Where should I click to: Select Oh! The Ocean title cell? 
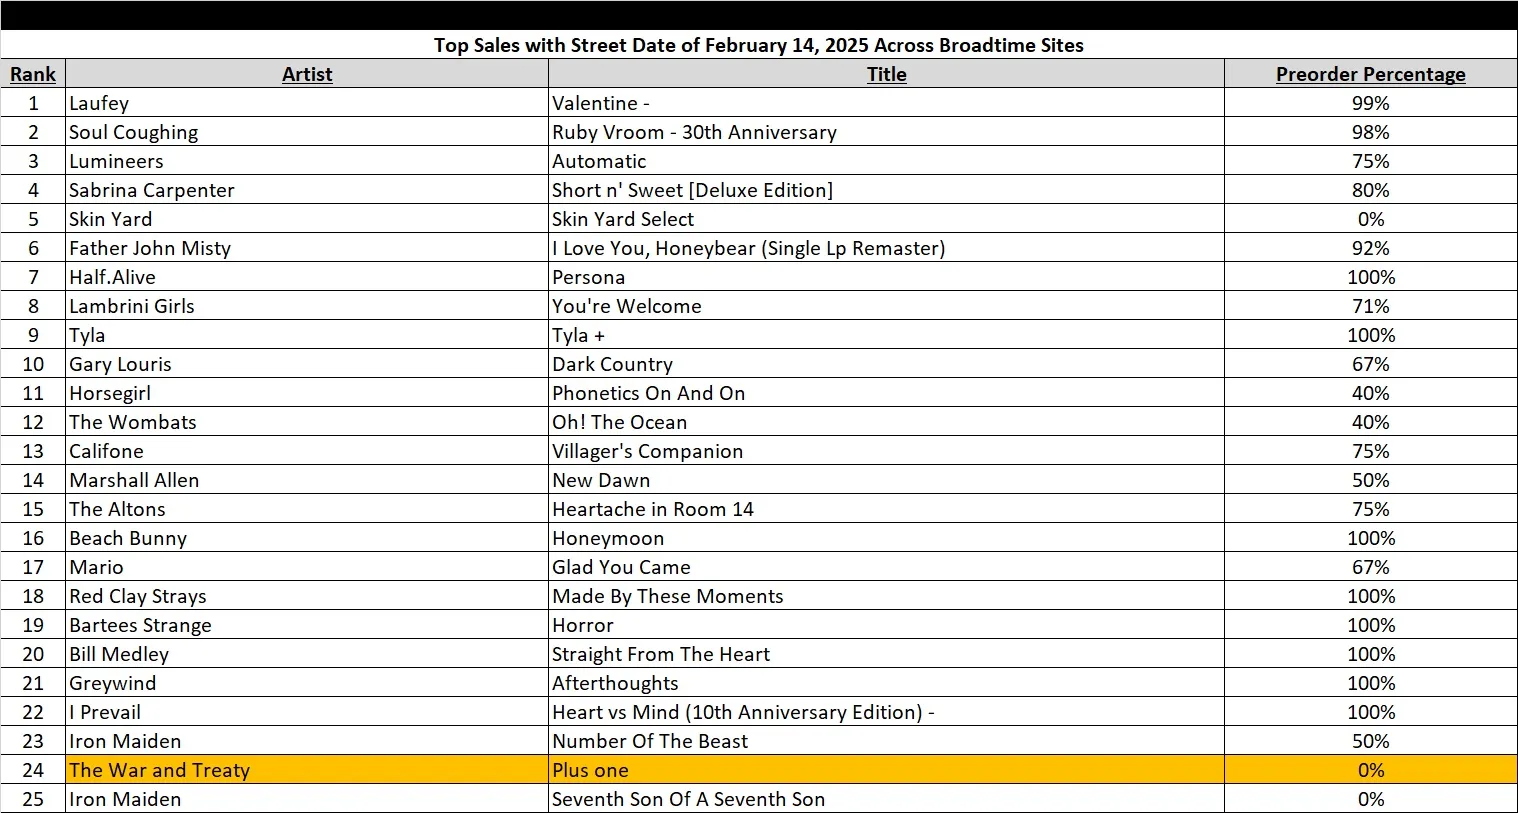tap(886, 422)
